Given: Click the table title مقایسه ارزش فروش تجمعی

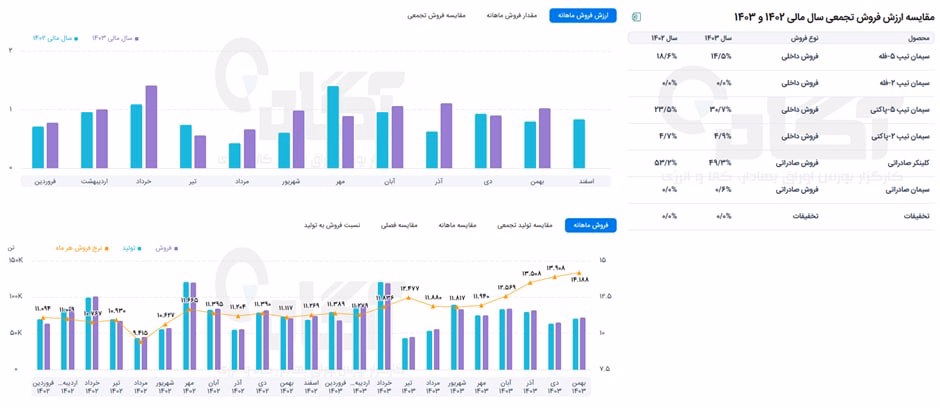Looking at the screenshot, I should click(x=833, y=15).
